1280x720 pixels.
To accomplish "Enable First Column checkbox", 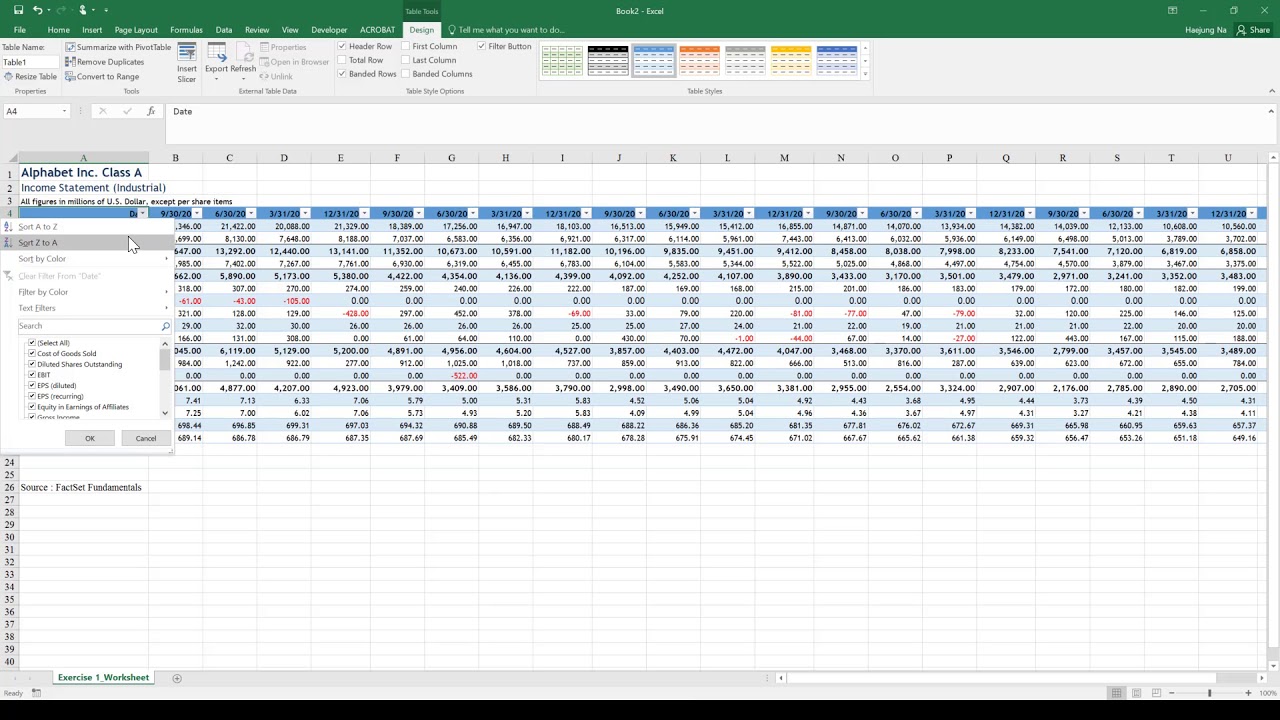I will coord(406,47).
